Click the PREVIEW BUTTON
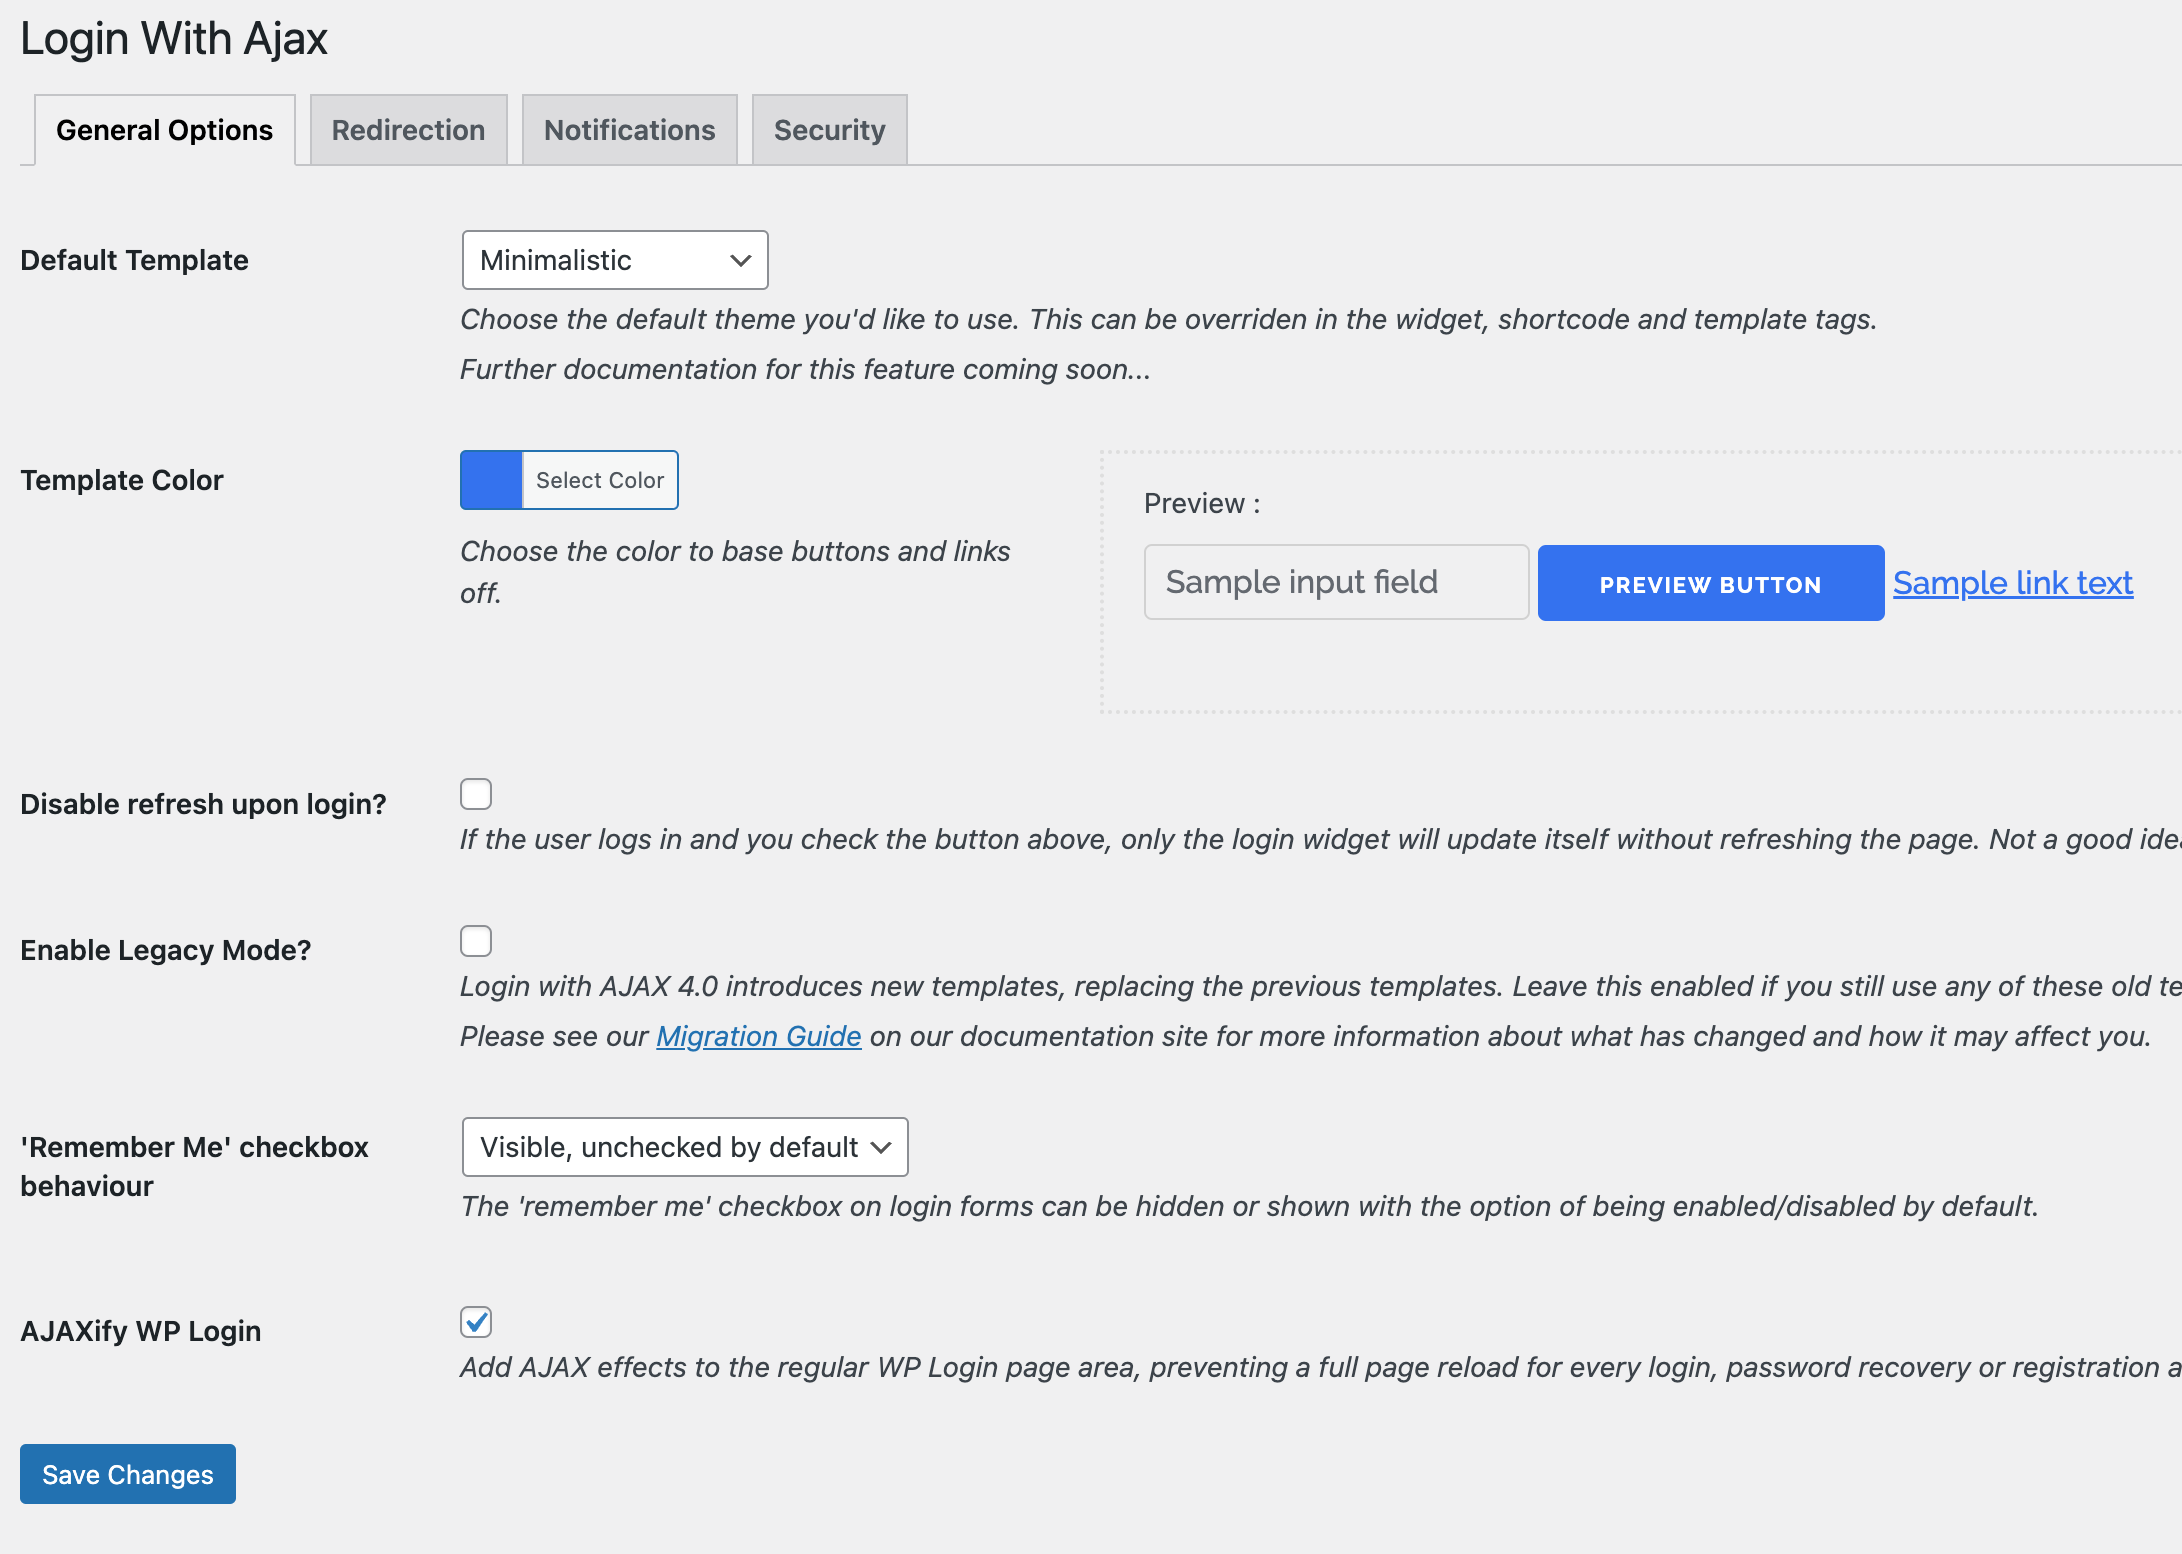 click(1711, 583)
